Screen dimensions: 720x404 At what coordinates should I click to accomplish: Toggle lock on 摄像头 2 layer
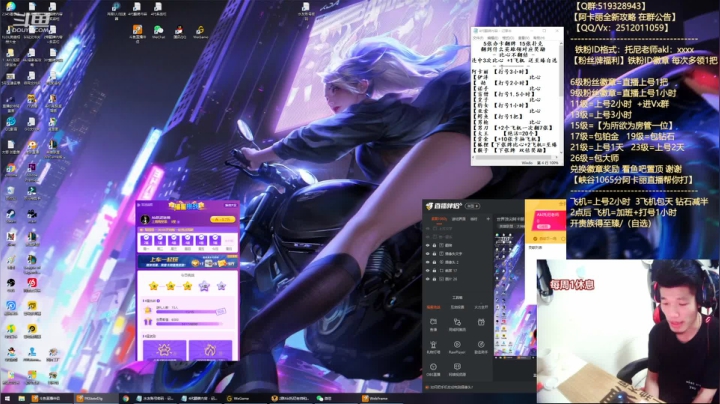(434, 262)
